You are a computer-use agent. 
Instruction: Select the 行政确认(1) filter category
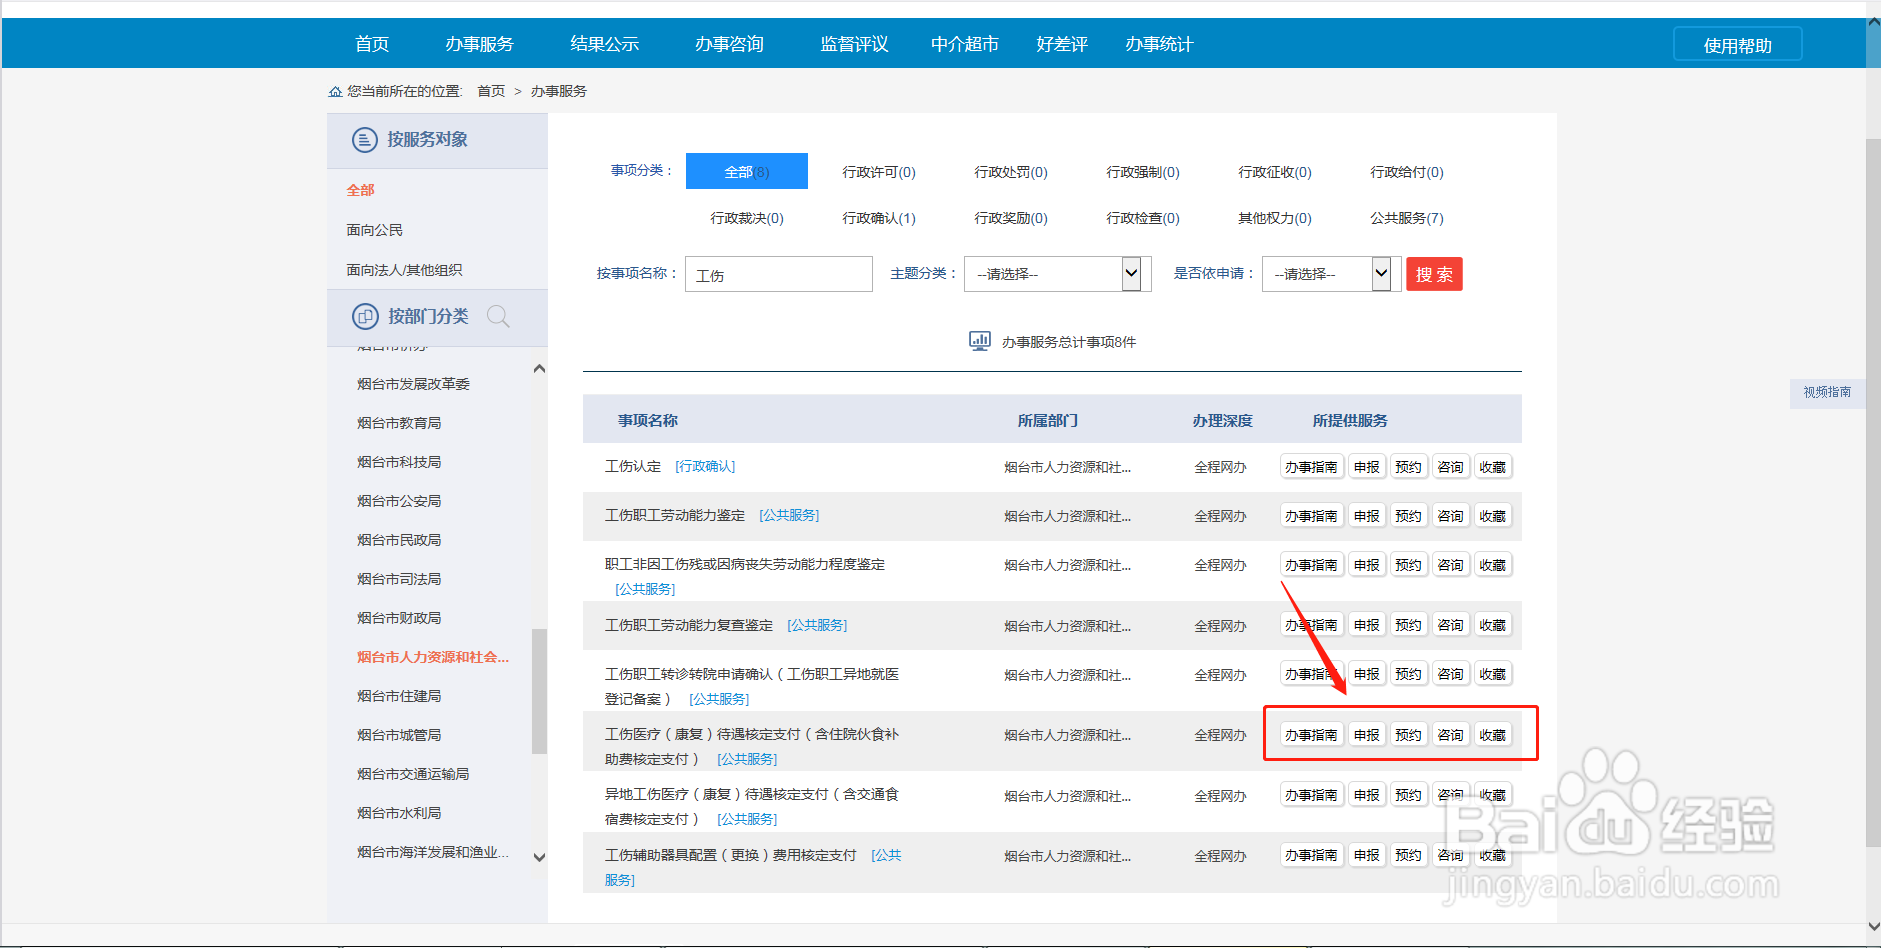pyautogui.click(x=878, y=218)
